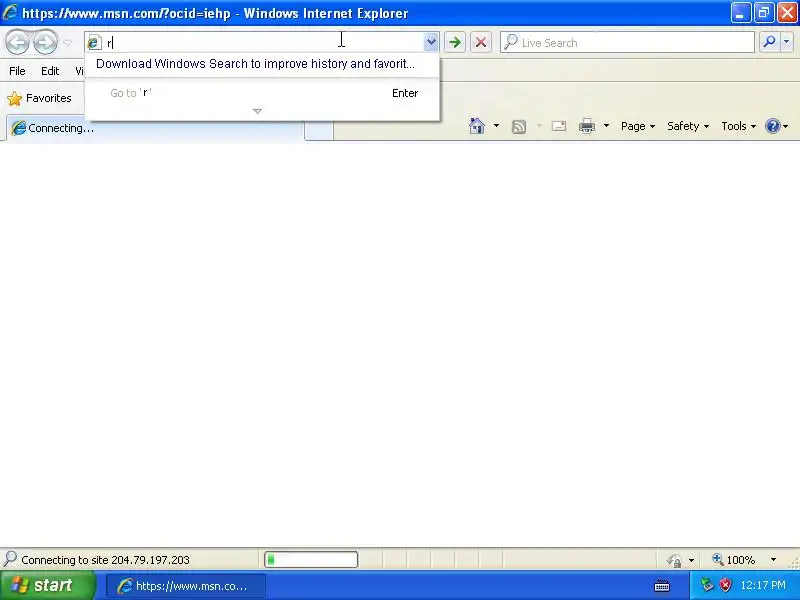Open the Favorites star button
The height and width of the screenshot is (600, 800).
pyautogui.click(x=39, y=98)
